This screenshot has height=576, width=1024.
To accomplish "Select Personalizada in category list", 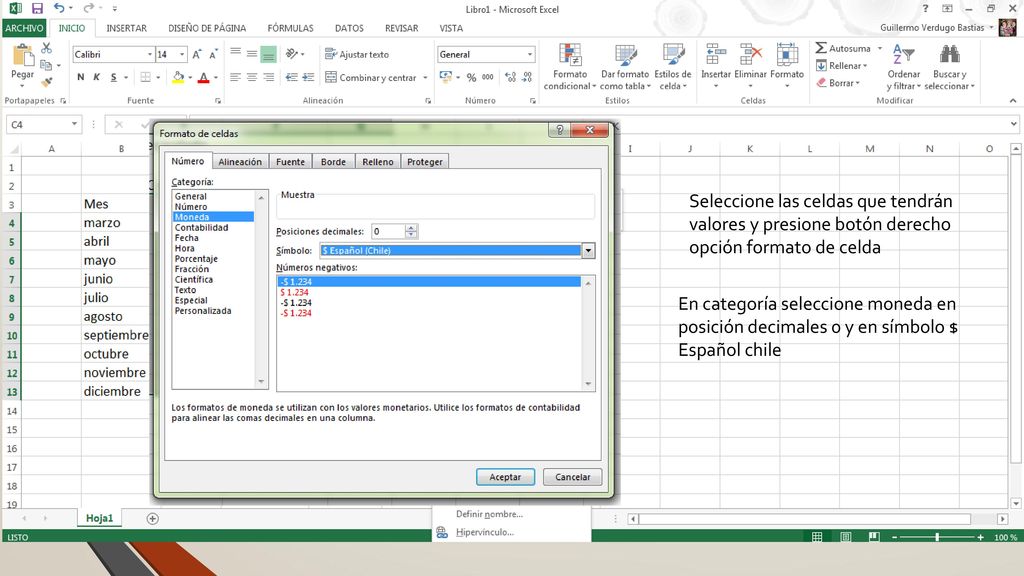I will [202, 311].
